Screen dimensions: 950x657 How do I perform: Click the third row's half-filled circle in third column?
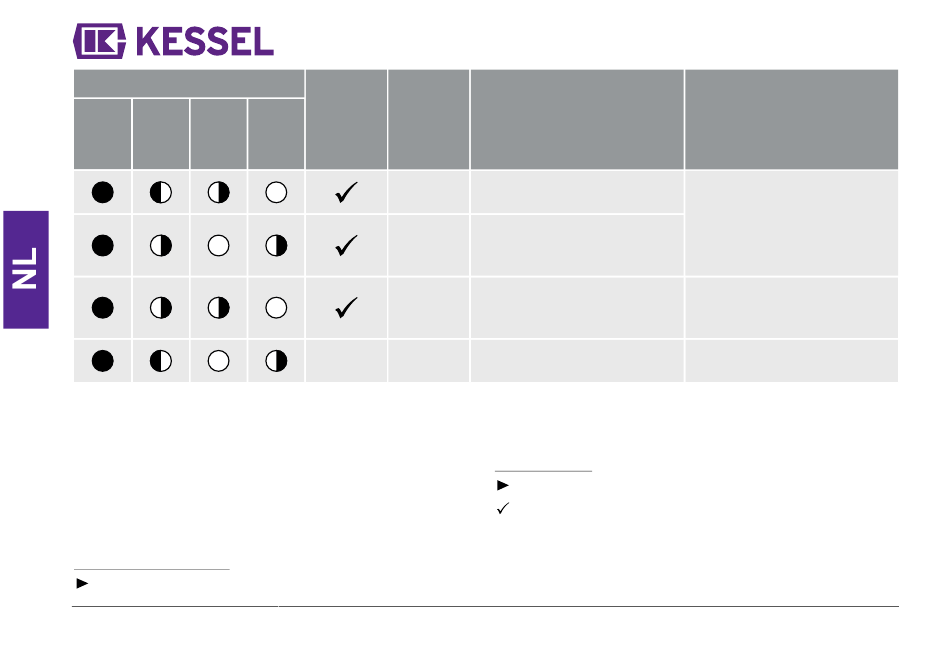click(218, 308)
